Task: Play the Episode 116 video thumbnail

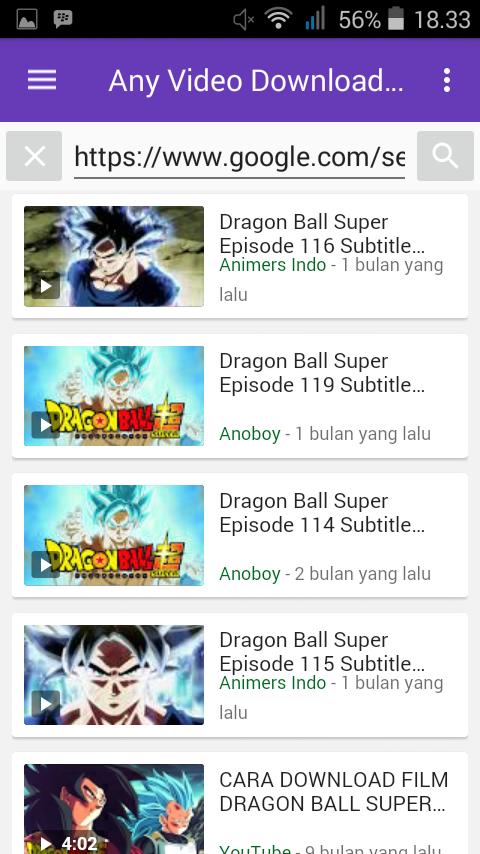Action: coord(114,257)
